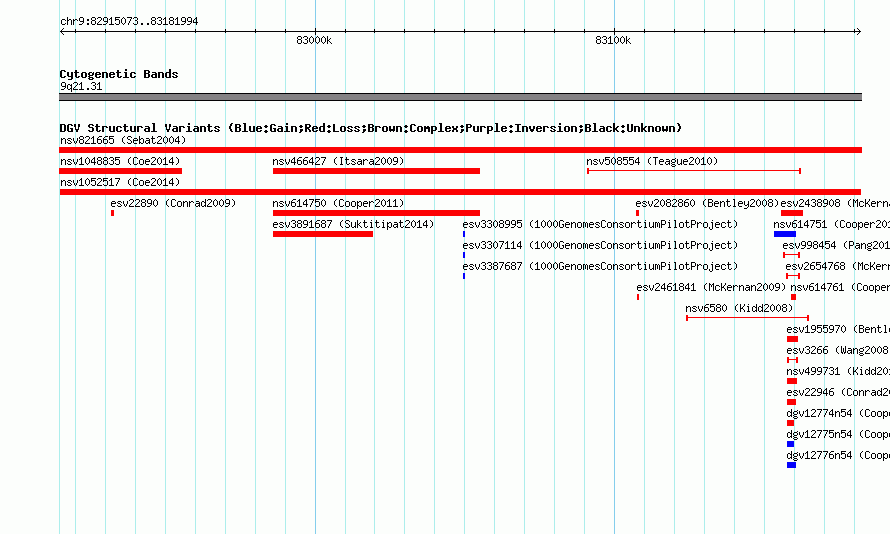
Task: Click the red bar under esv1955970
Action: (x=792, y=339)
